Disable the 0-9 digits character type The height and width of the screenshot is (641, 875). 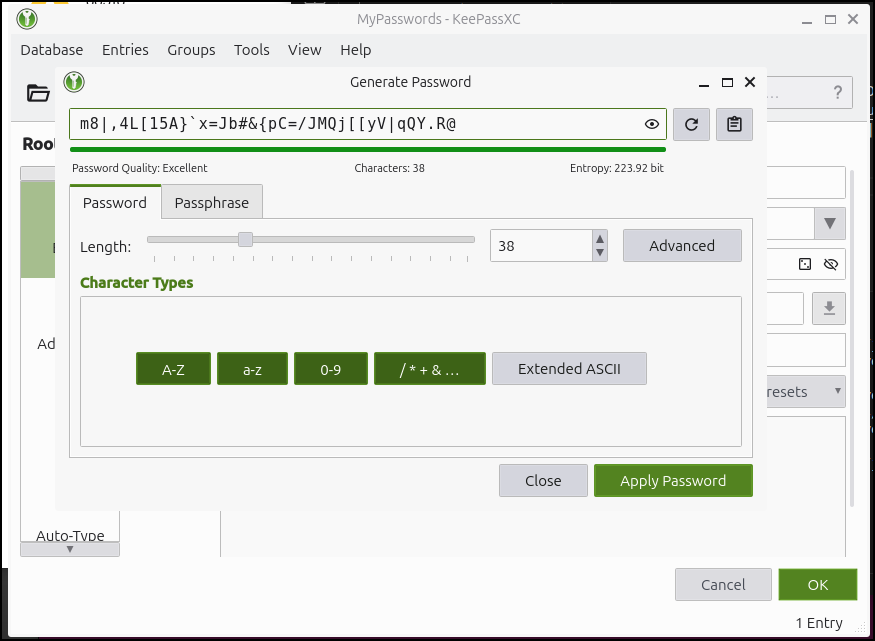click(x=330, y=368)
